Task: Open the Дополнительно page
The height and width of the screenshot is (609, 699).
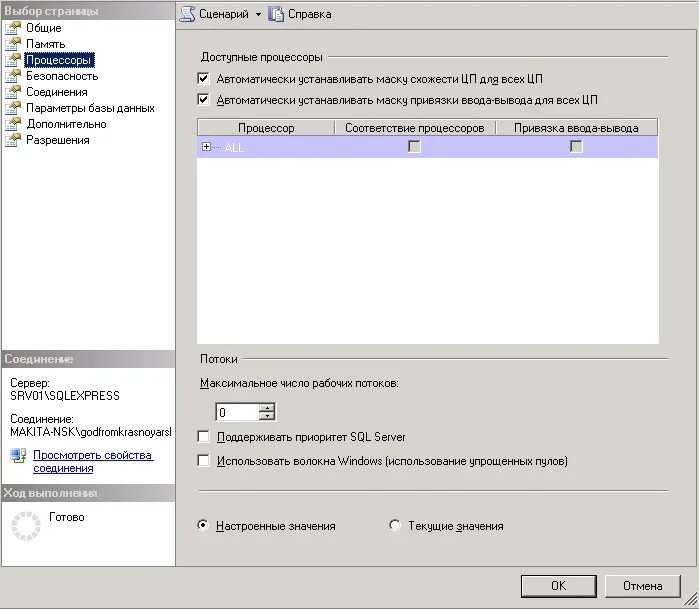Action: coord(66,124)
